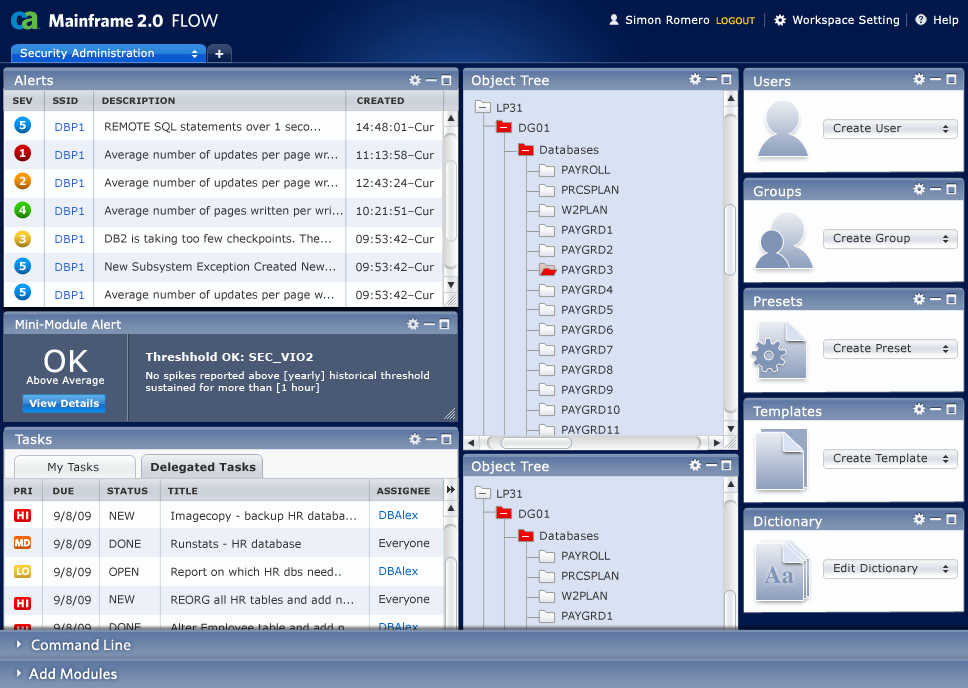Click the CA logo
Screen dimensions: 968x688
point(25,20)
